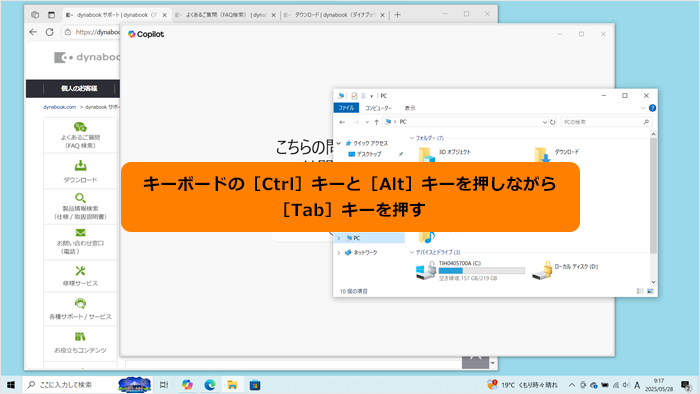Click the PCの検索 search field
Screen dimensions: 700x394
click(606, 122)
